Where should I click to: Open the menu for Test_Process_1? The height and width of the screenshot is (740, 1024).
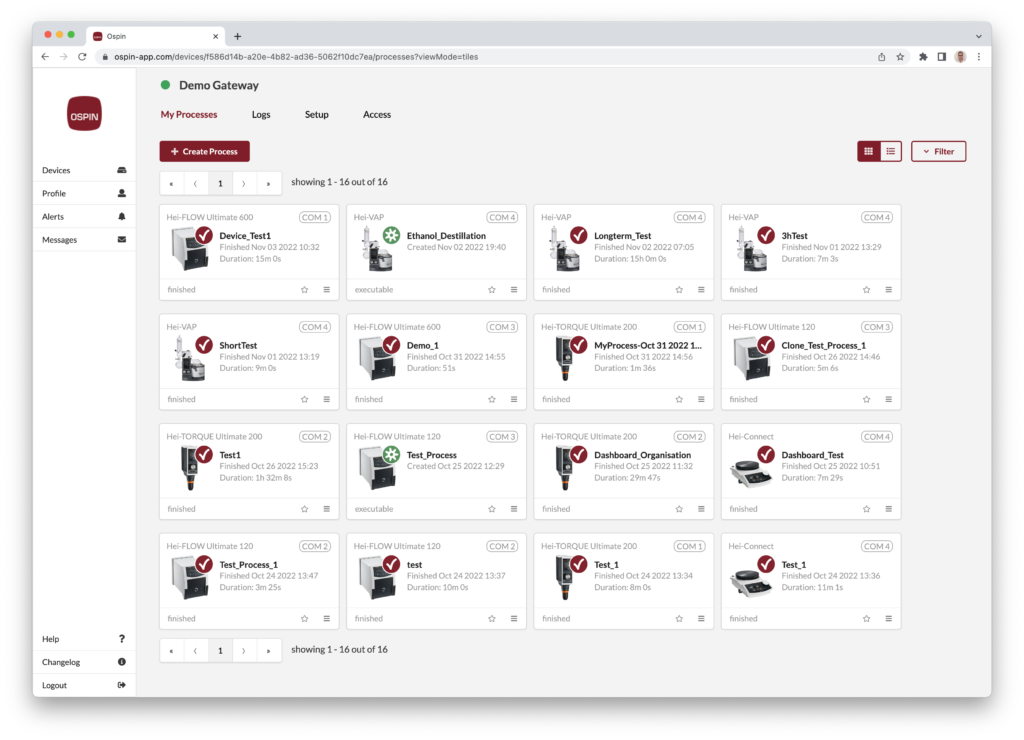[327, 619]
